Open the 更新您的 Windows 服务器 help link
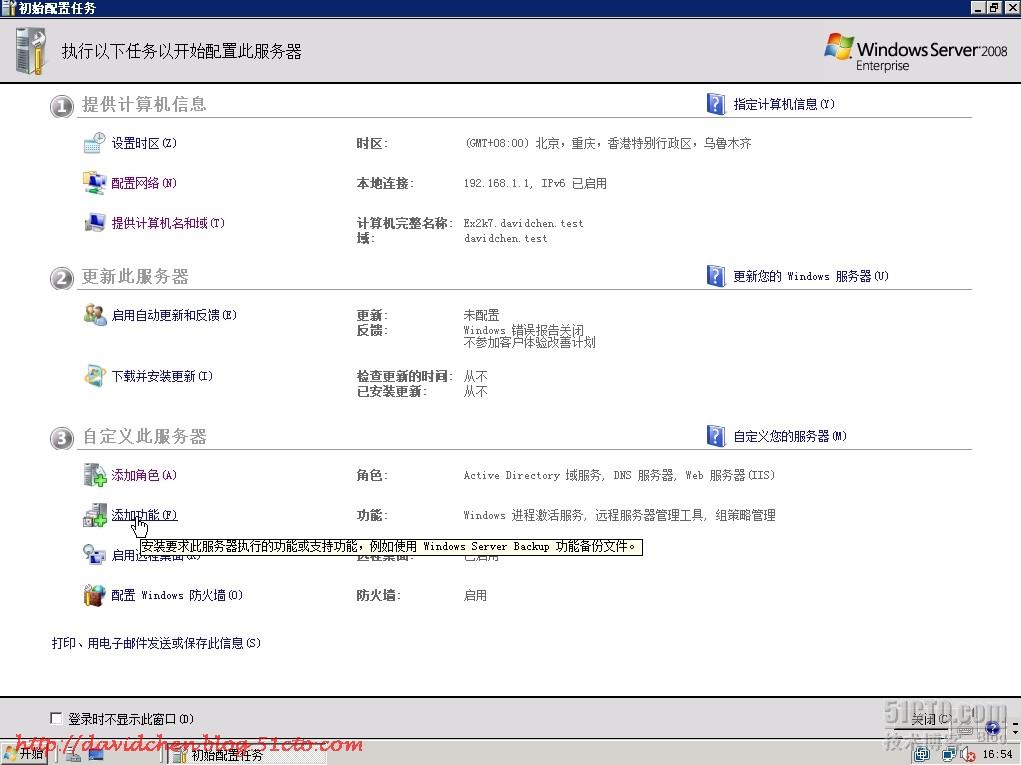Screen dimensions: 1021x765 pyautogui.click(x=809, y=276)
